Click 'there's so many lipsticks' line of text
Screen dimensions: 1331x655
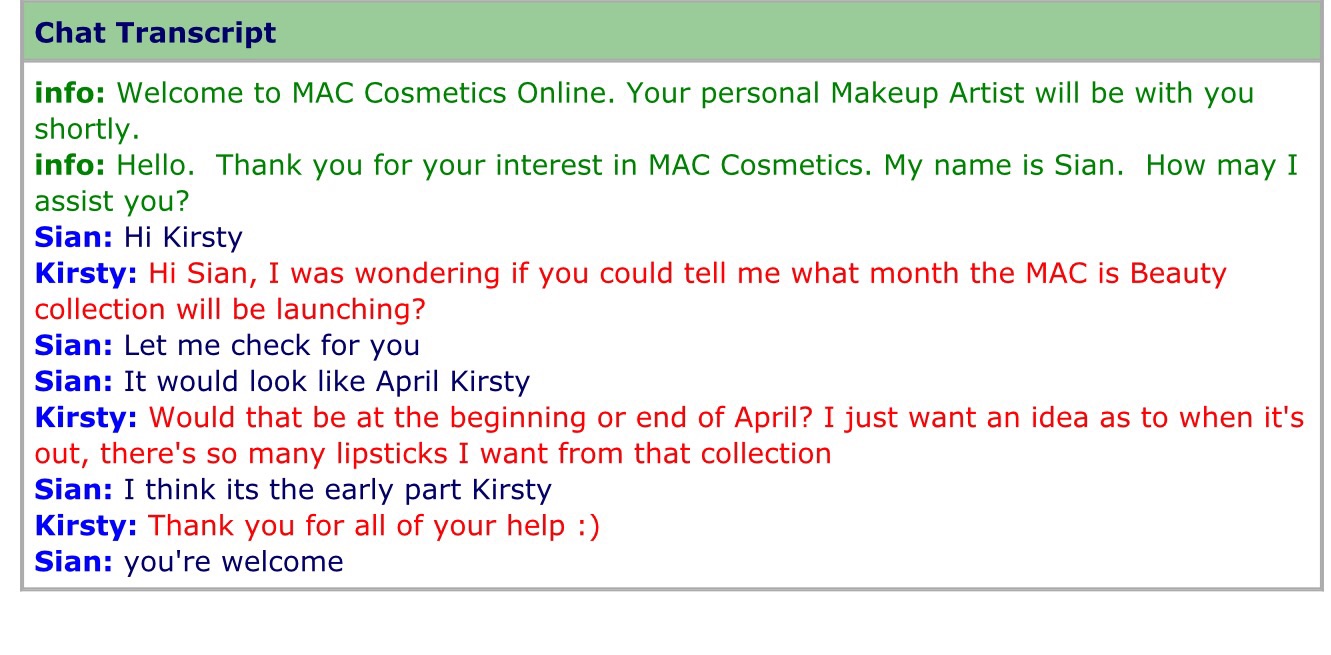[433, 454]
